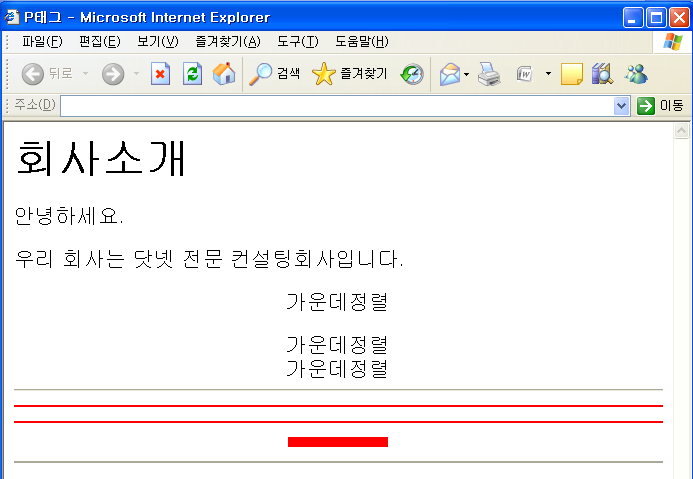Open the yellow Discuss note icon
The image size is (693, 479).
click(571, 74)
